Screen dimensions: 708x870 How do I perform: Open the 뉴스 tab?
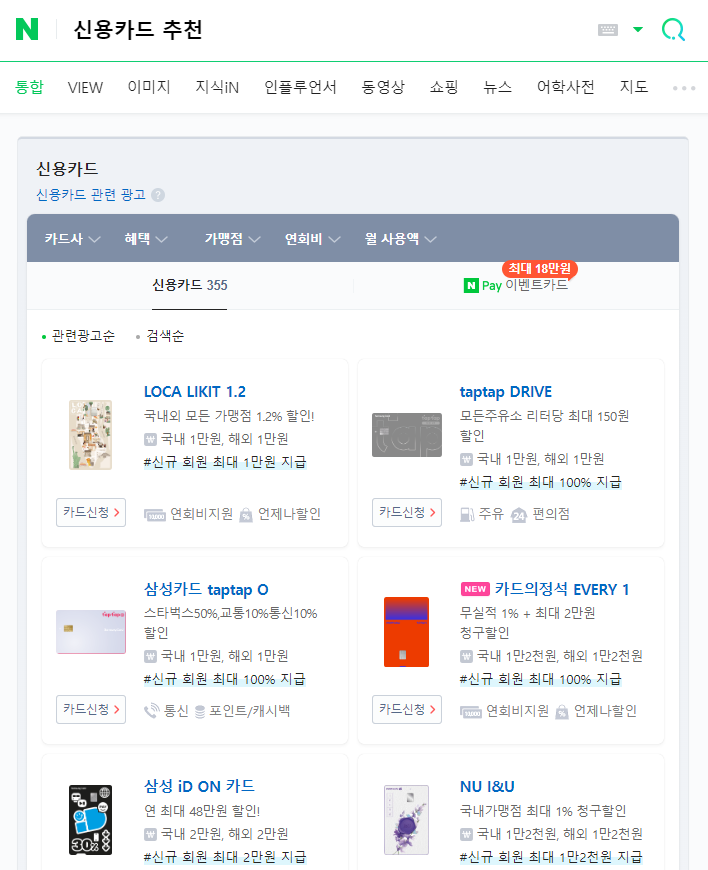click(x=497, y=87)
